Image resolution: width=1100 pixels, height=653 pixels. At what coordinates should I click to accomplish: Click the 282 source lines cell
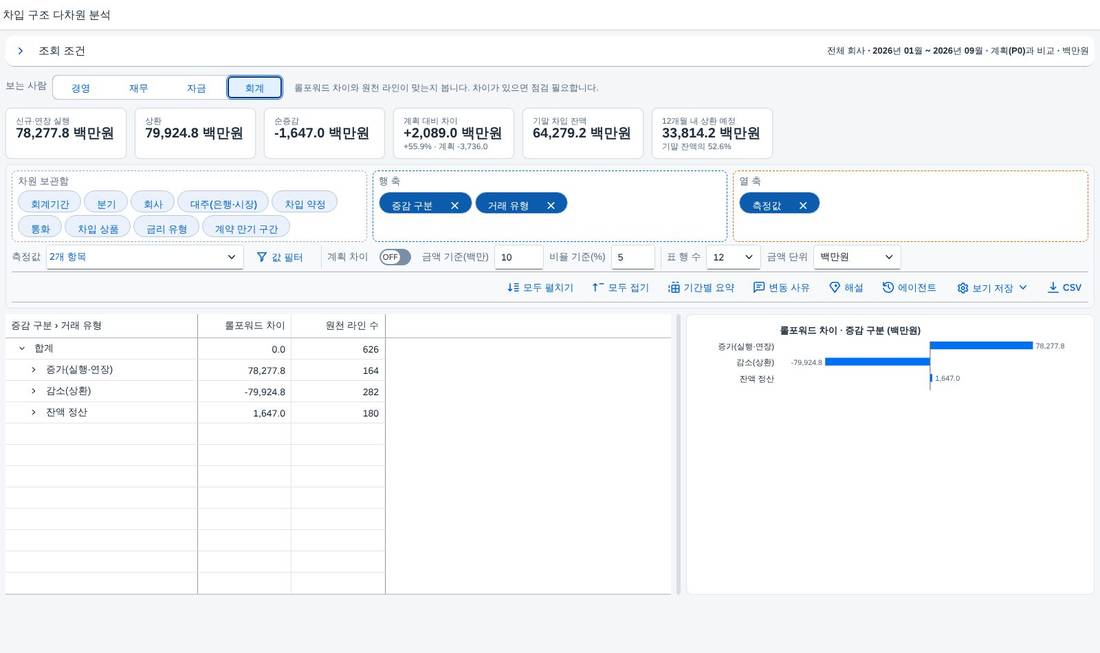point(338,391)
